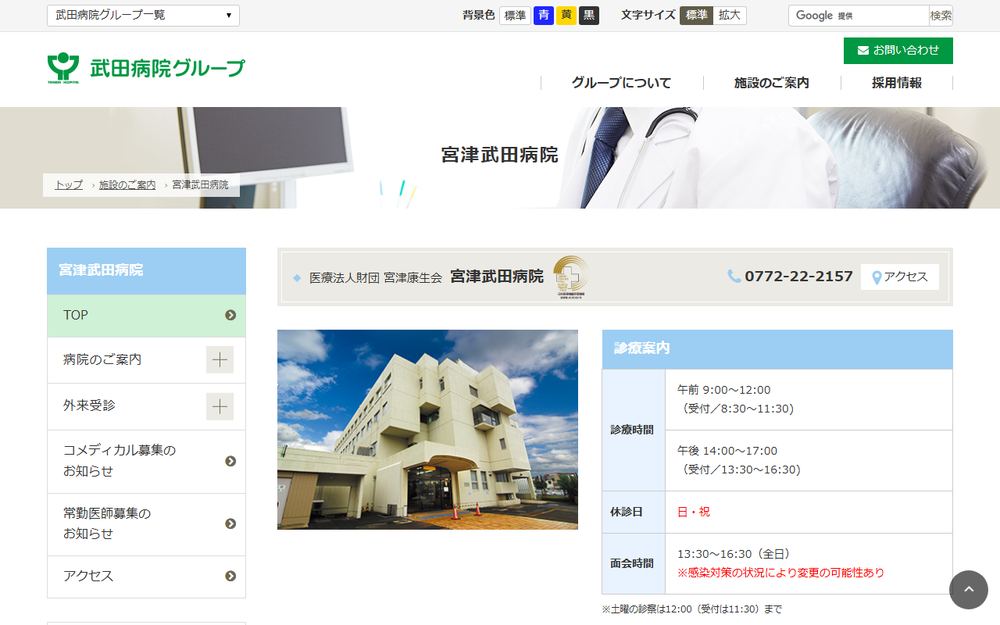Click the arrow icon on TOP row
Image resolution: width=1000 pixels, height=625 pixels.
click(230, 315)
